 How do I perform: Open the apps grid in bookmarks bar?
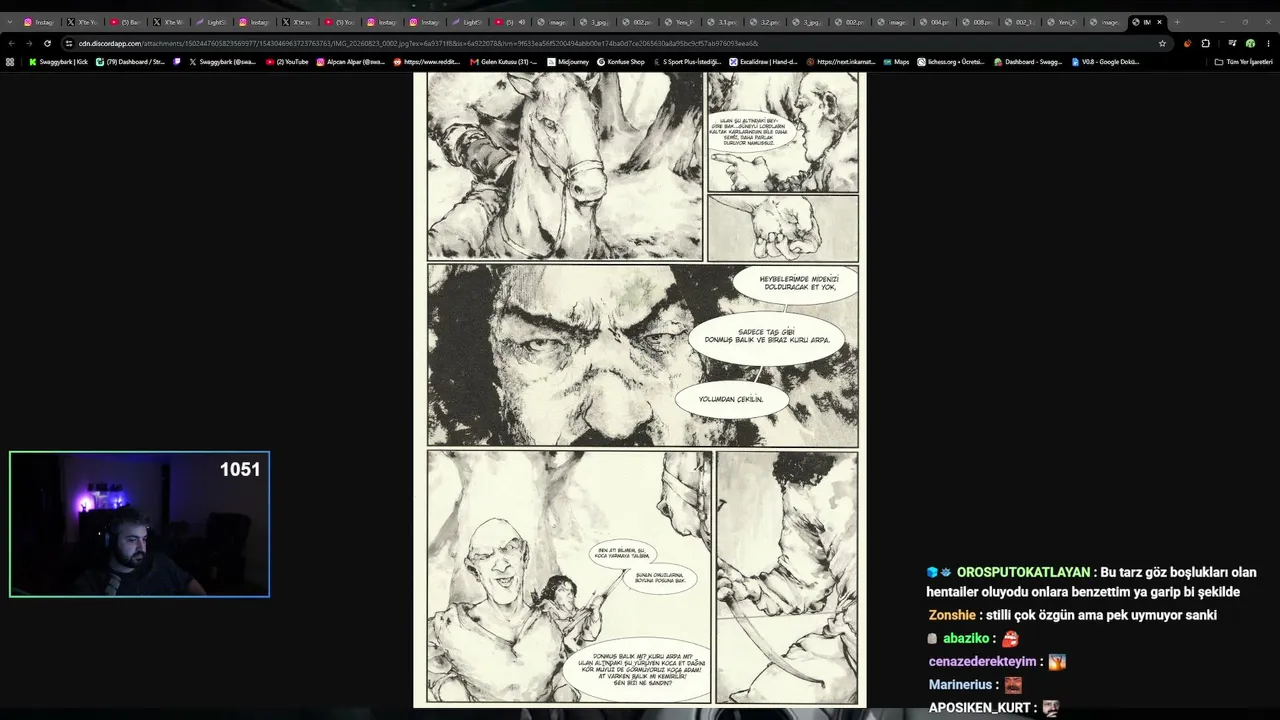(10, 62)
